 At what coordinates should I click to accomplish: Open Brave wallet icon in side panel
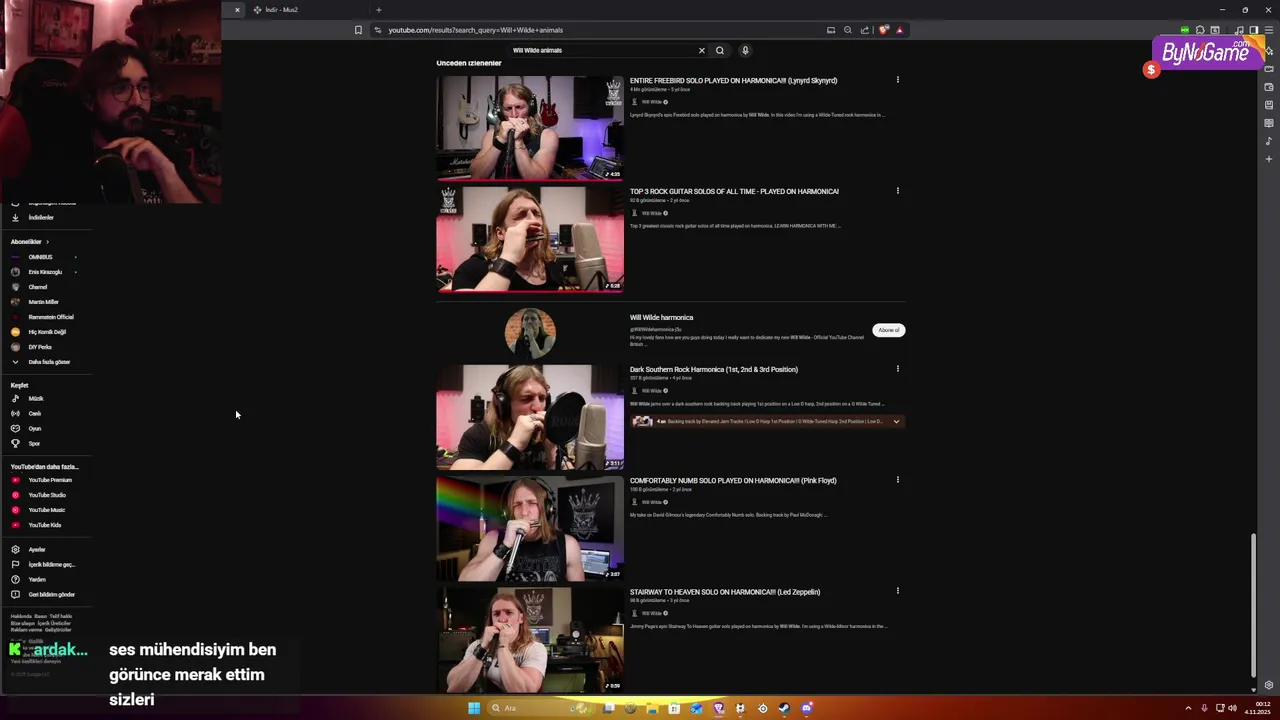point(1269,87)
